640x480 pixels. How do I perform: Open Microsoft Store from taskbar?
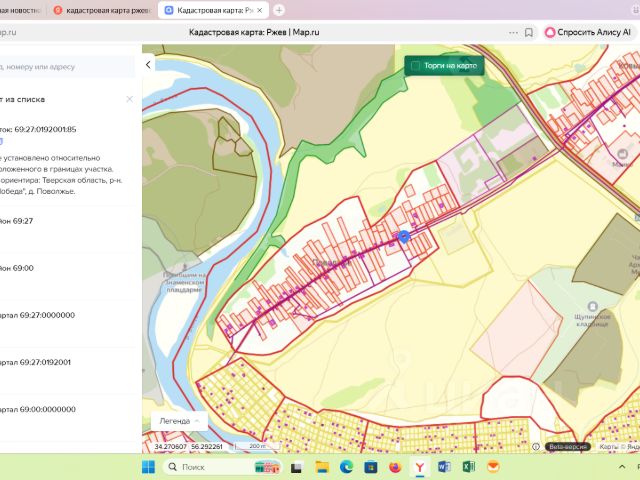(x=371, y=467)
